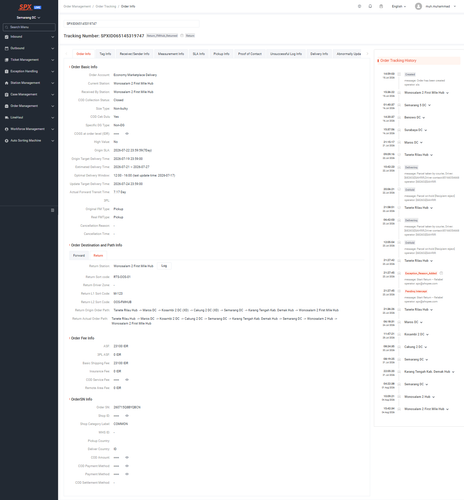Open the Proof of Contact tab

[x=250, y=54]
